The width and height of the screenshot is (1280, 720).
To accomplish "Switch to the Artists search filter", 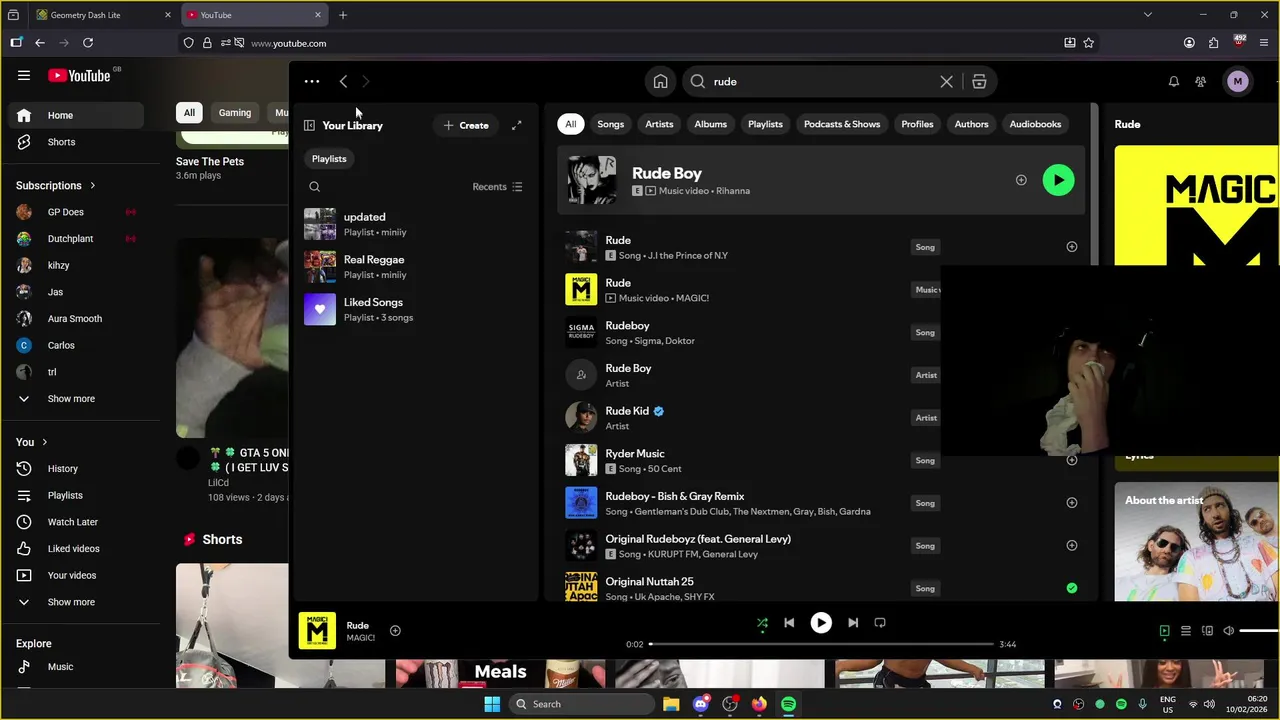I will click(x=659, y=124).
